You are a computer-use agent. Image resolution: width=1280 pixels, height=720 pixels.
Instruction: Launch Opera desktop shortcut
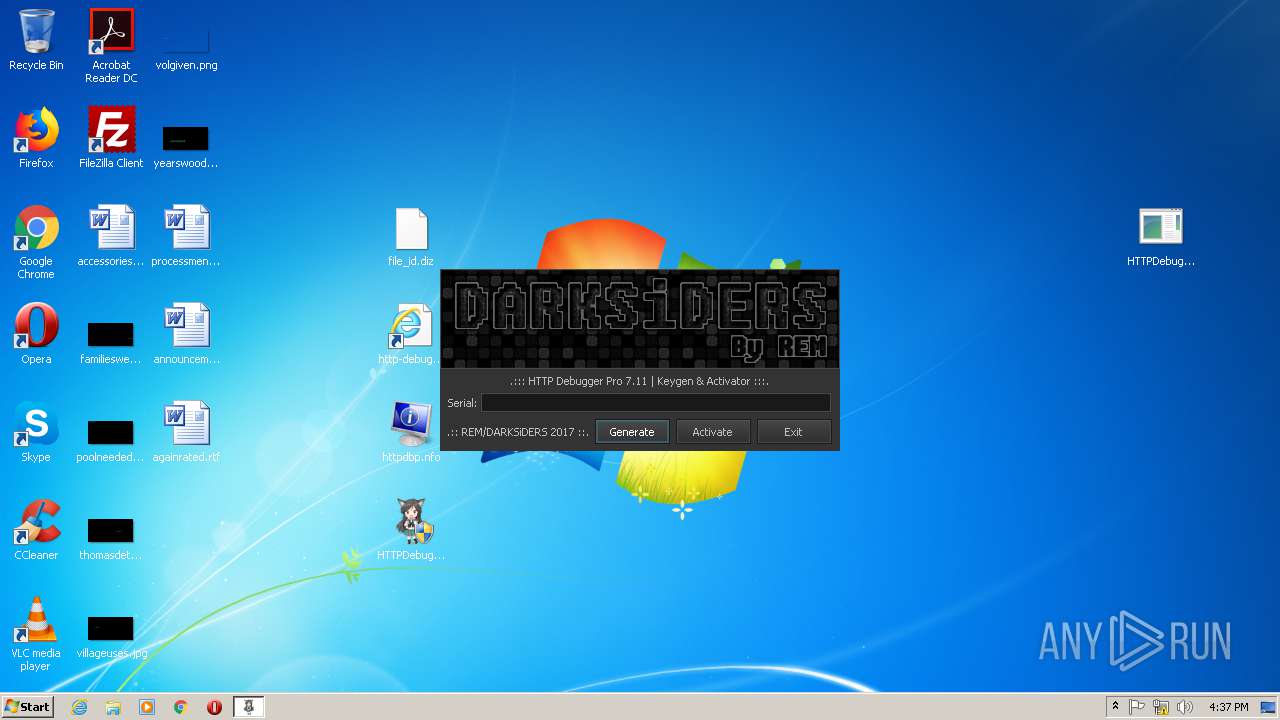point(36,335)
